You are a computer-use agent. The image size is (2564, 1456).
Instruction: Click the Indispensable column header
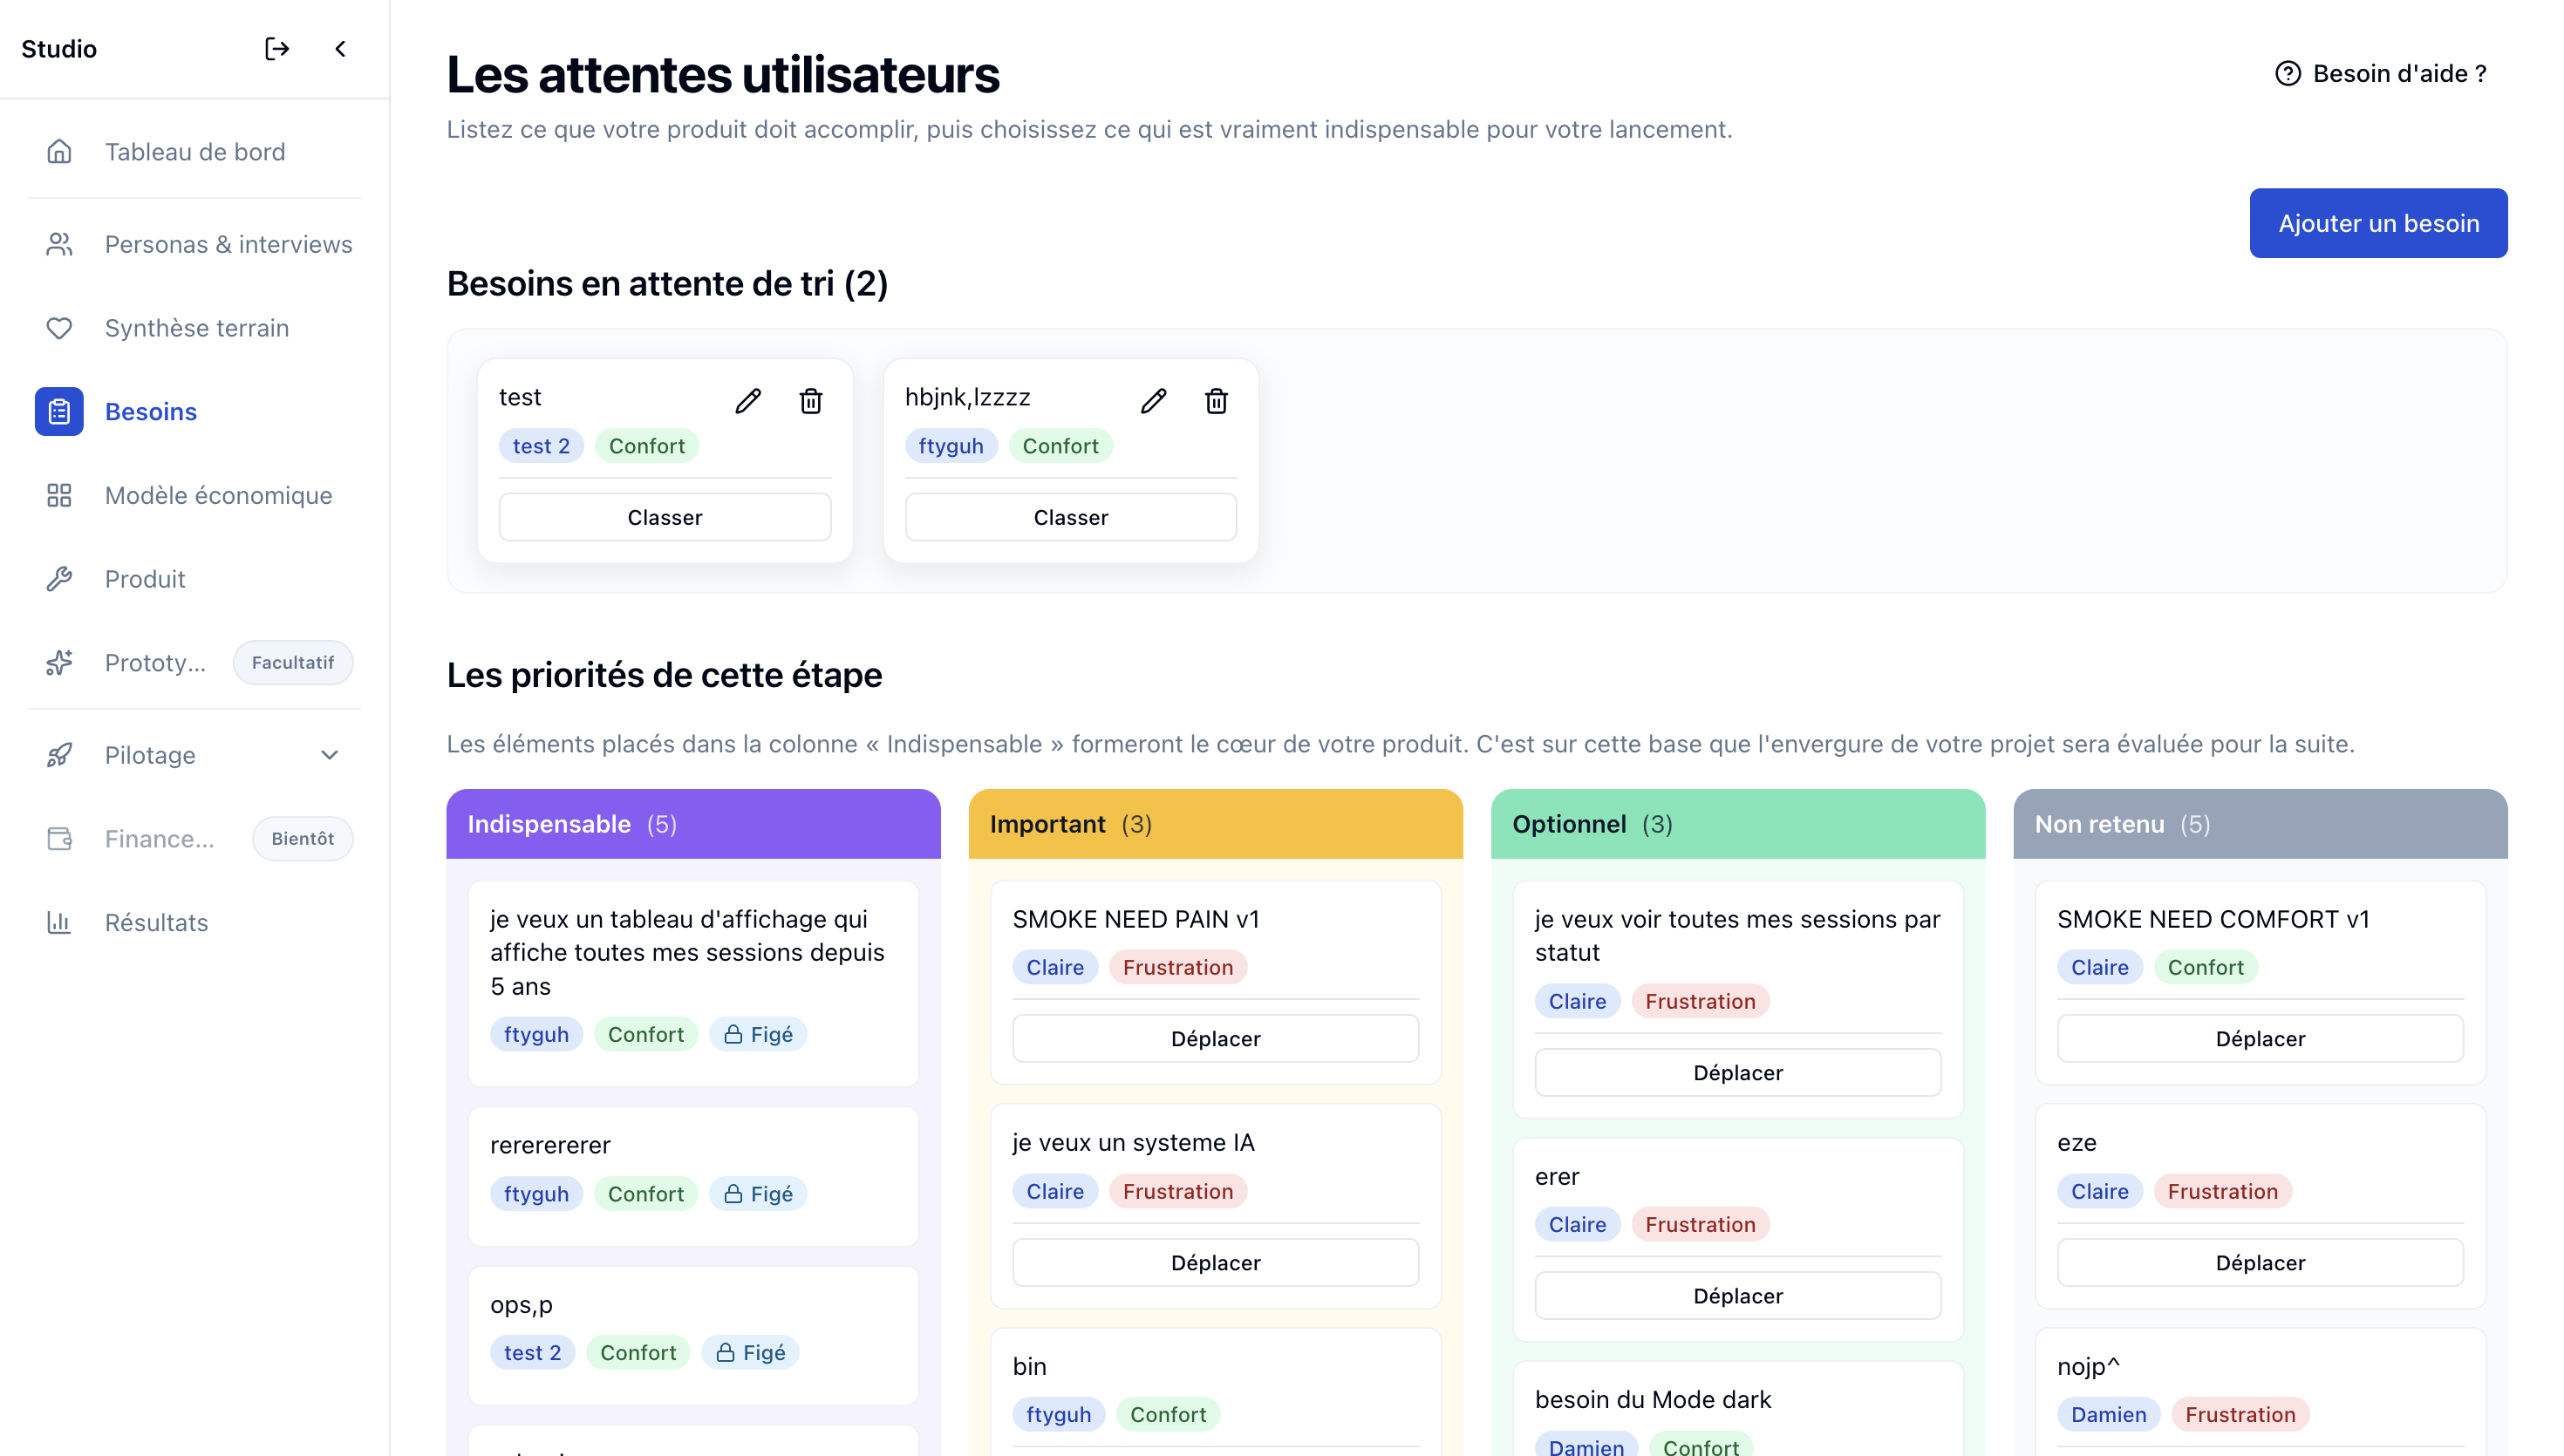(693, 824)
